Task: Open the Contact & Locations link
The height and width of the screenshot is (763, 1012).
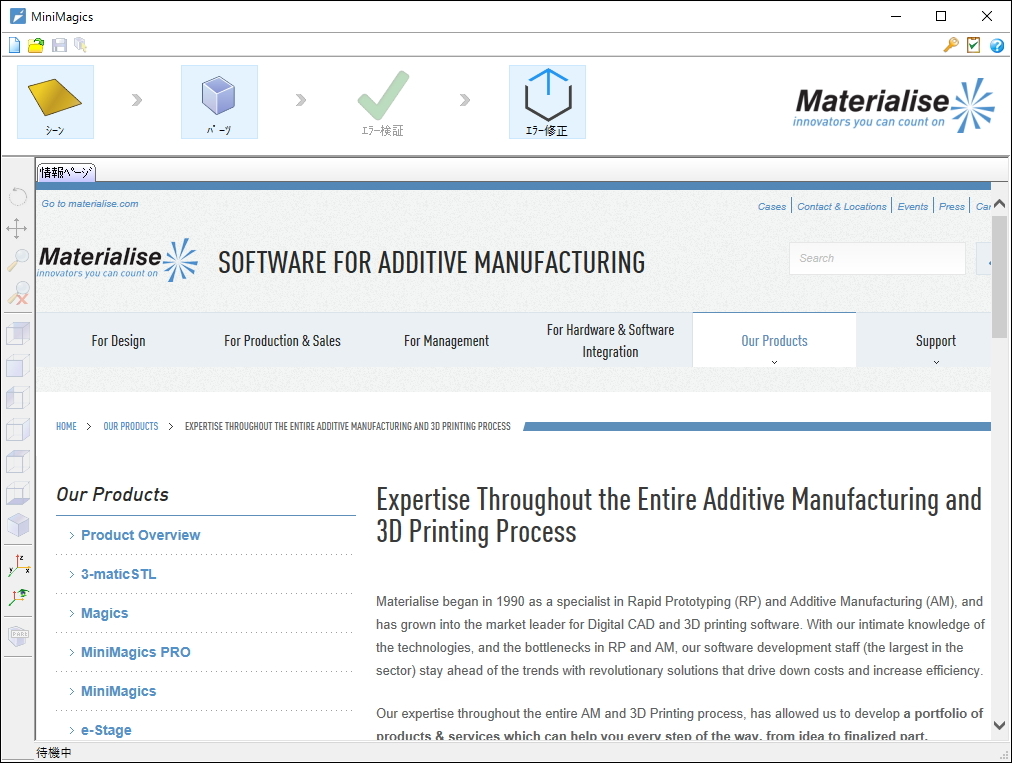Action: point(842,207)
